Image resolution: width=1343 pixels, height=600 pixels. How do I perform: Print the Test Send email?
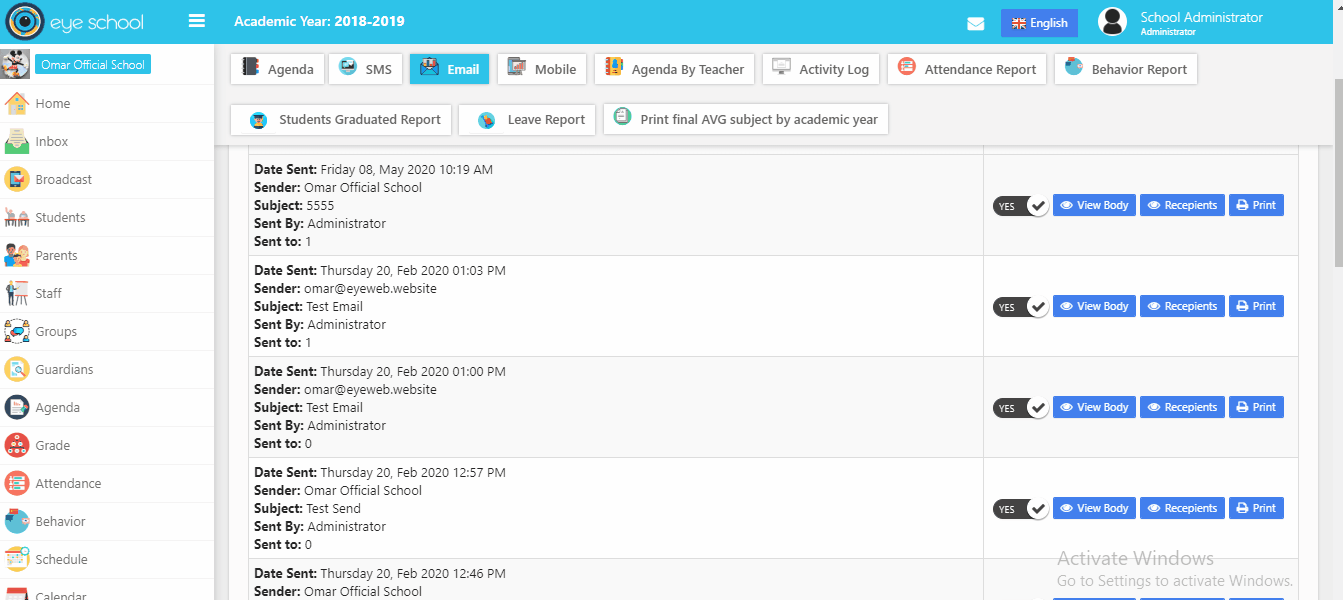point(1256,508)
